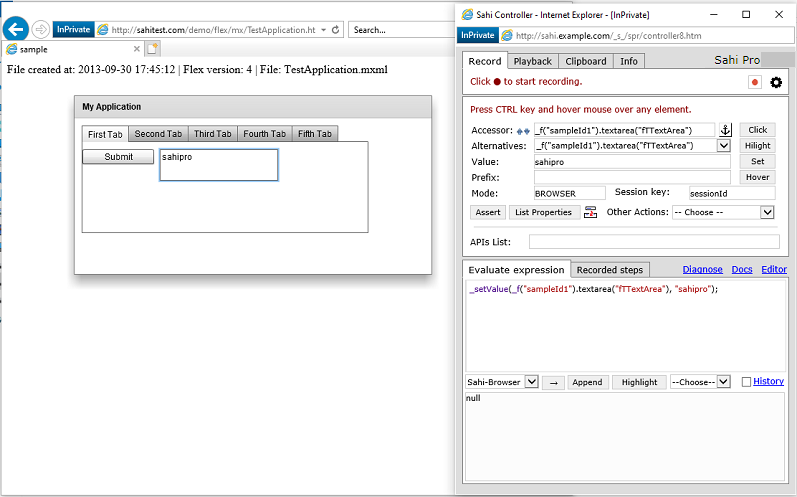The width and height of the screenshot is (797, 497).
Task: Open the Fourth Tab in My Application
Action: [264, 134]
